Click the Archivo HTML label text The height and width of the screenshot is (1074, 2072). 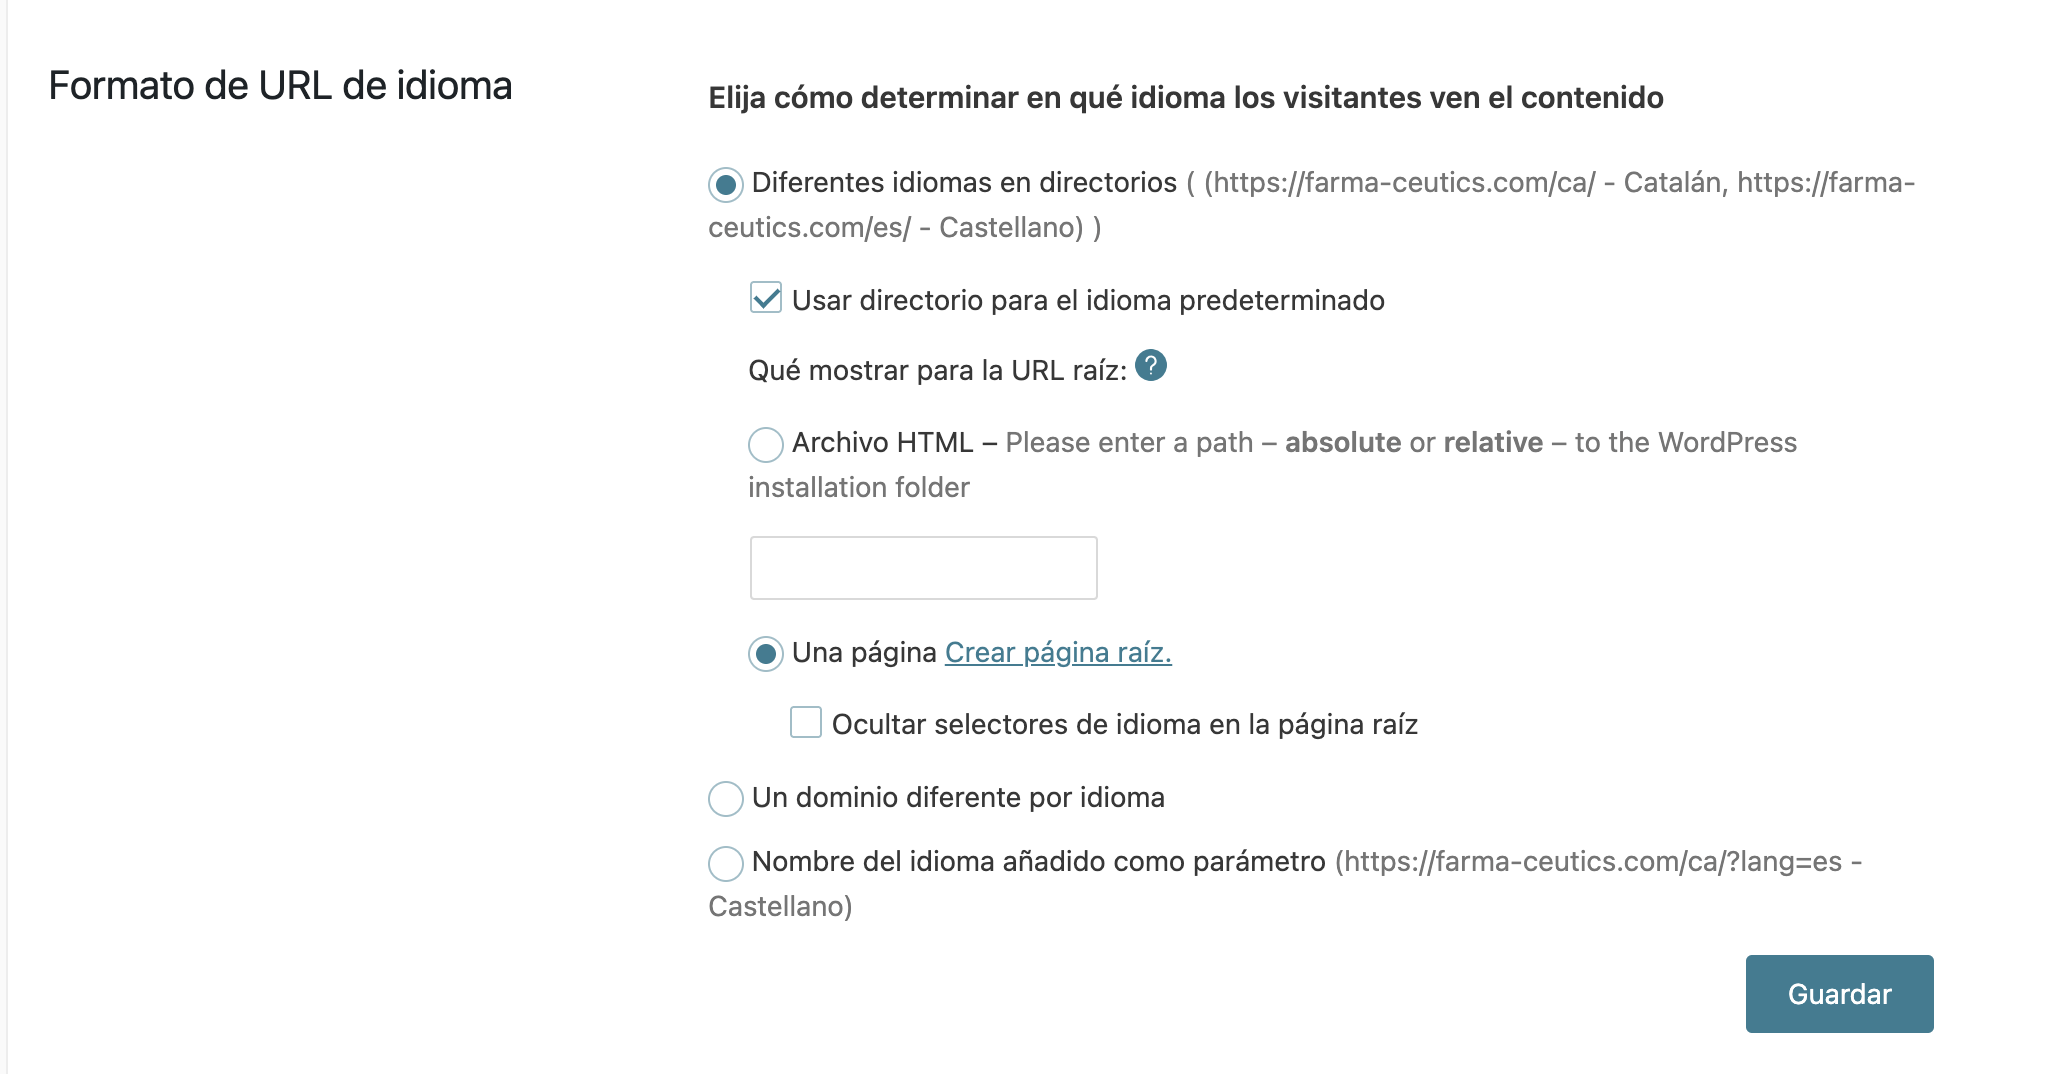pyautogui.click(x=882, y=443)
